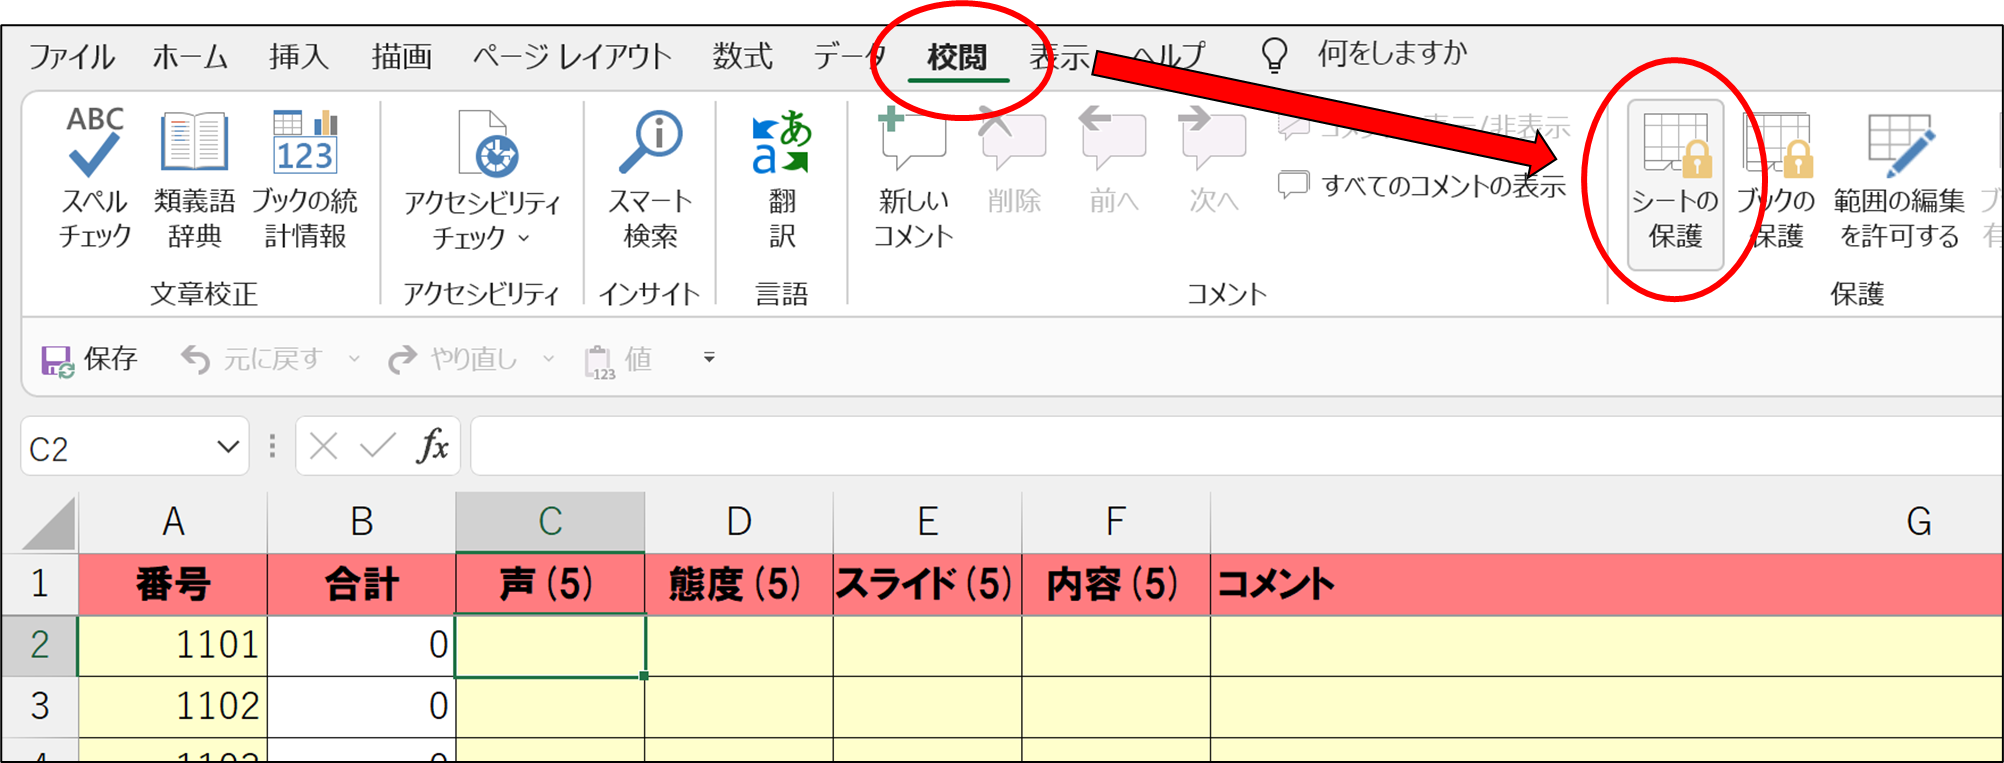This screenshot has height=763, width=2004.
Task: Select column A header
Action: pyautogui.click(x=173, y=522)
